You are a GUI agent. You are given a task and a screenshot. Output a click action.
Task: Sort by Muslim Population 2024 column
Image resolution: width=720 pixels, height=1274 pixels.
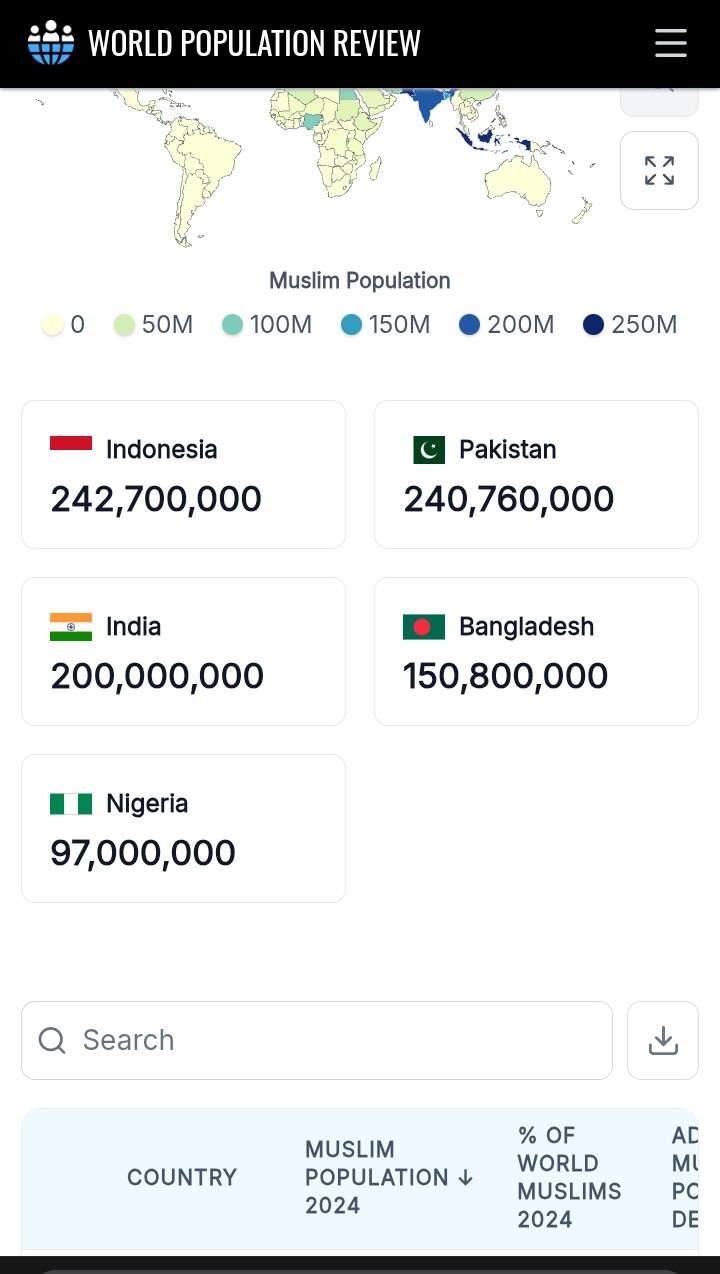coord(388,1177)
